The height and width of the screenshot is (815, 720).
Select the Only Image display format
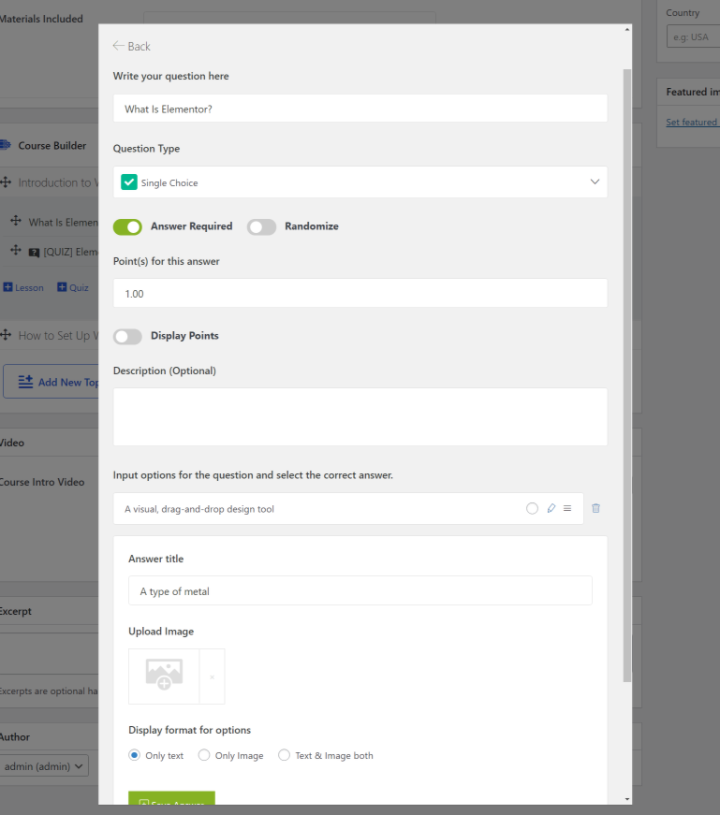[204, 755]
